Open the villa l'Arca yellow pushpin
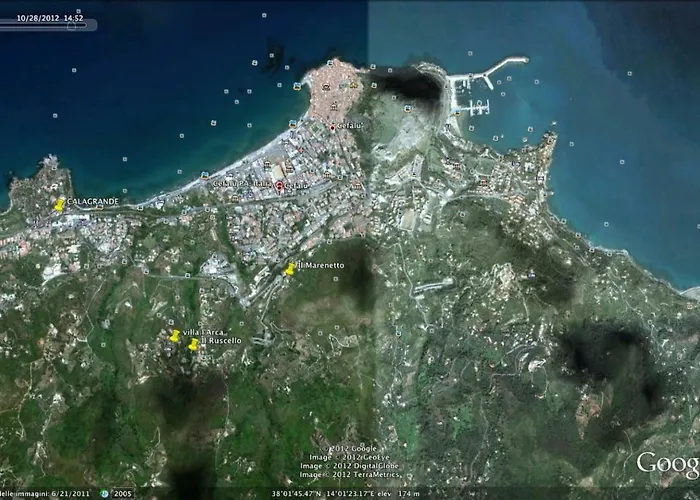The image size is (700, 500). coord(175,336)
